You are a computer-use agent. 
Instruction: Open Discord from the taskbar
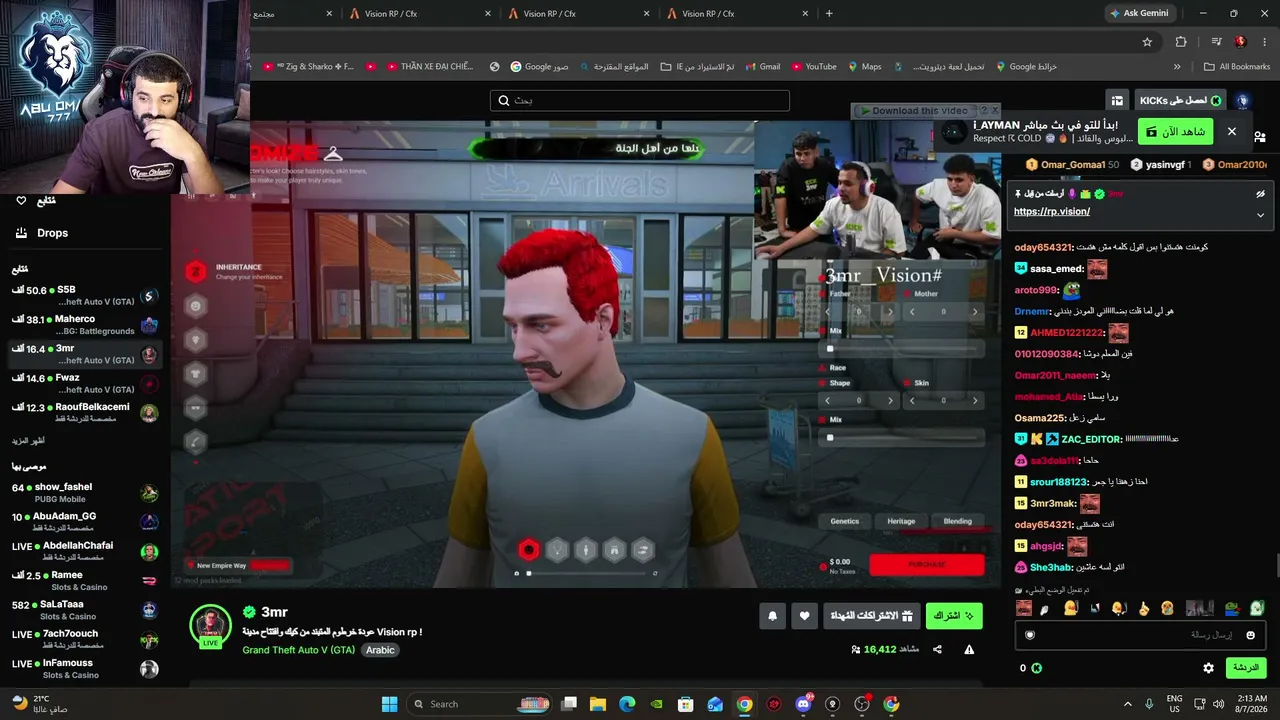pos(803,704)
